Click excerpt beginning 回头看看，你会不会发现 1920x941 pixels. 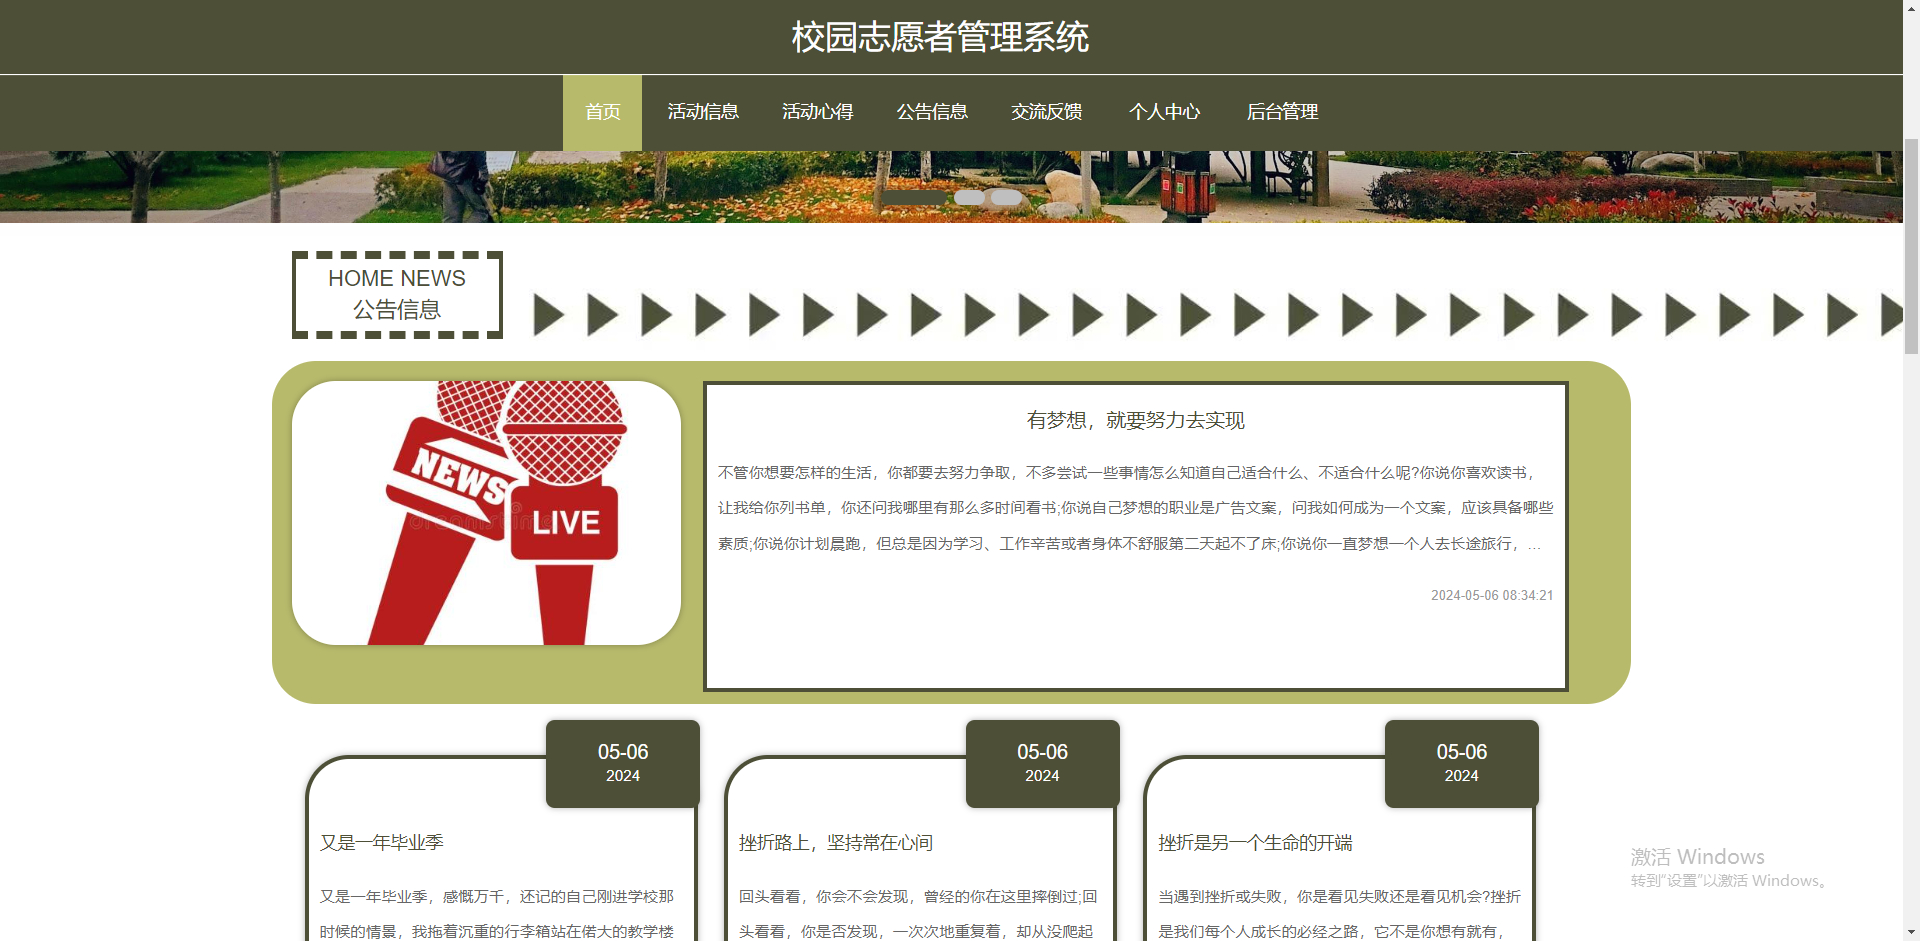(x=917, y=914)
